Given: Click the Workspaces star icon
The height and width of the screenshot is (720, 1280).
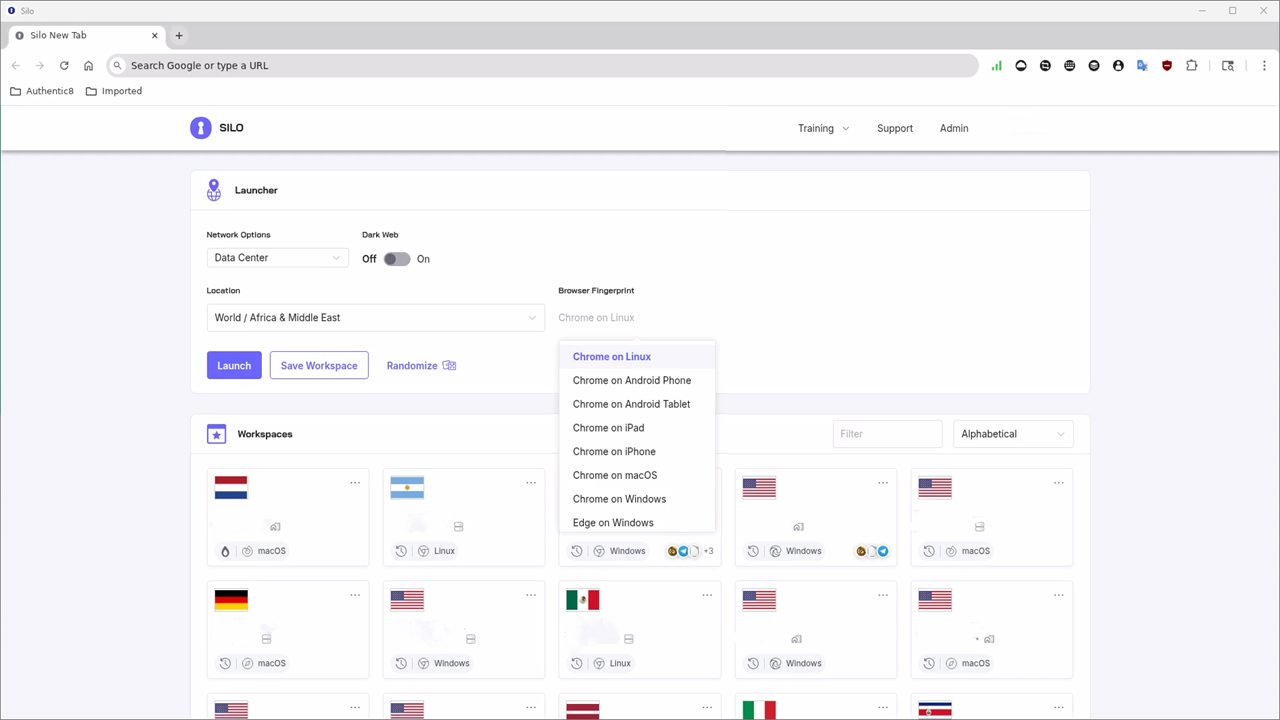Looking at the screenshot, I should (216, 434).
